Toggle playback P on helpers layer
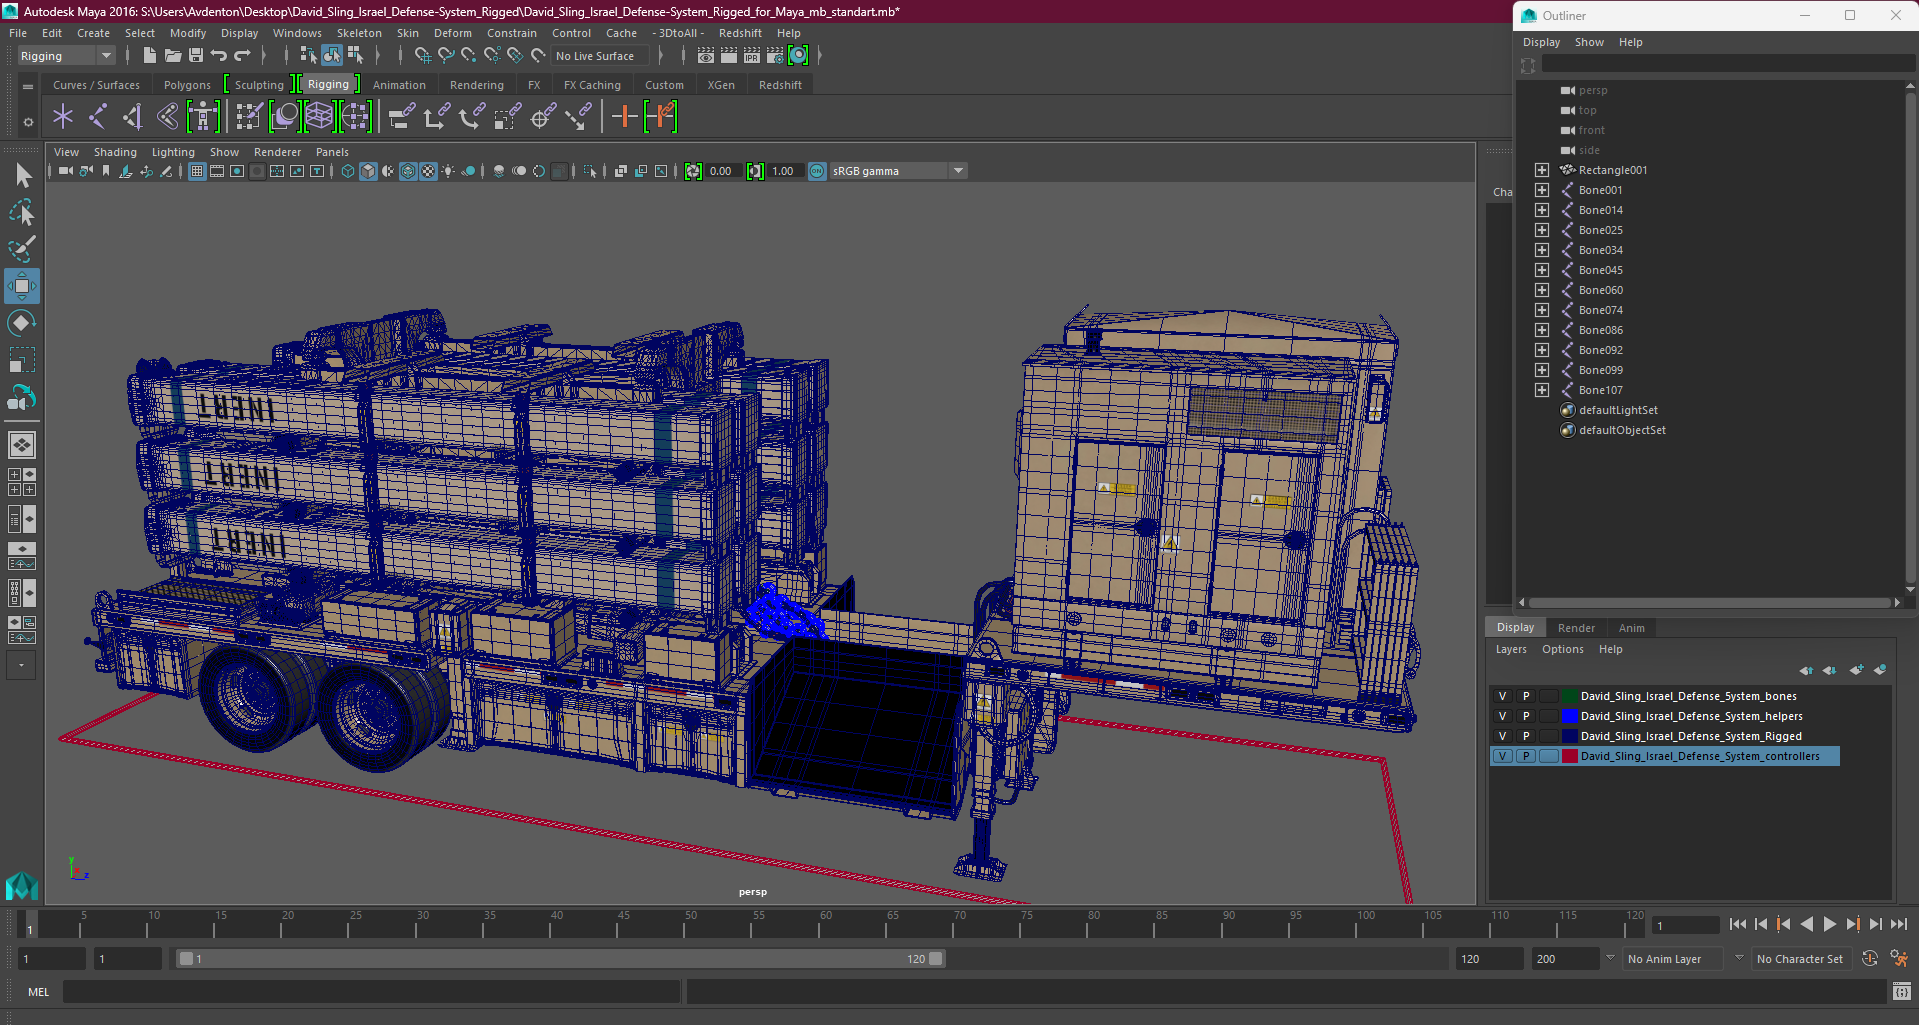Image resolution: width=1919 pixels, height=1025 pixels. click(x=1526, y=716)
